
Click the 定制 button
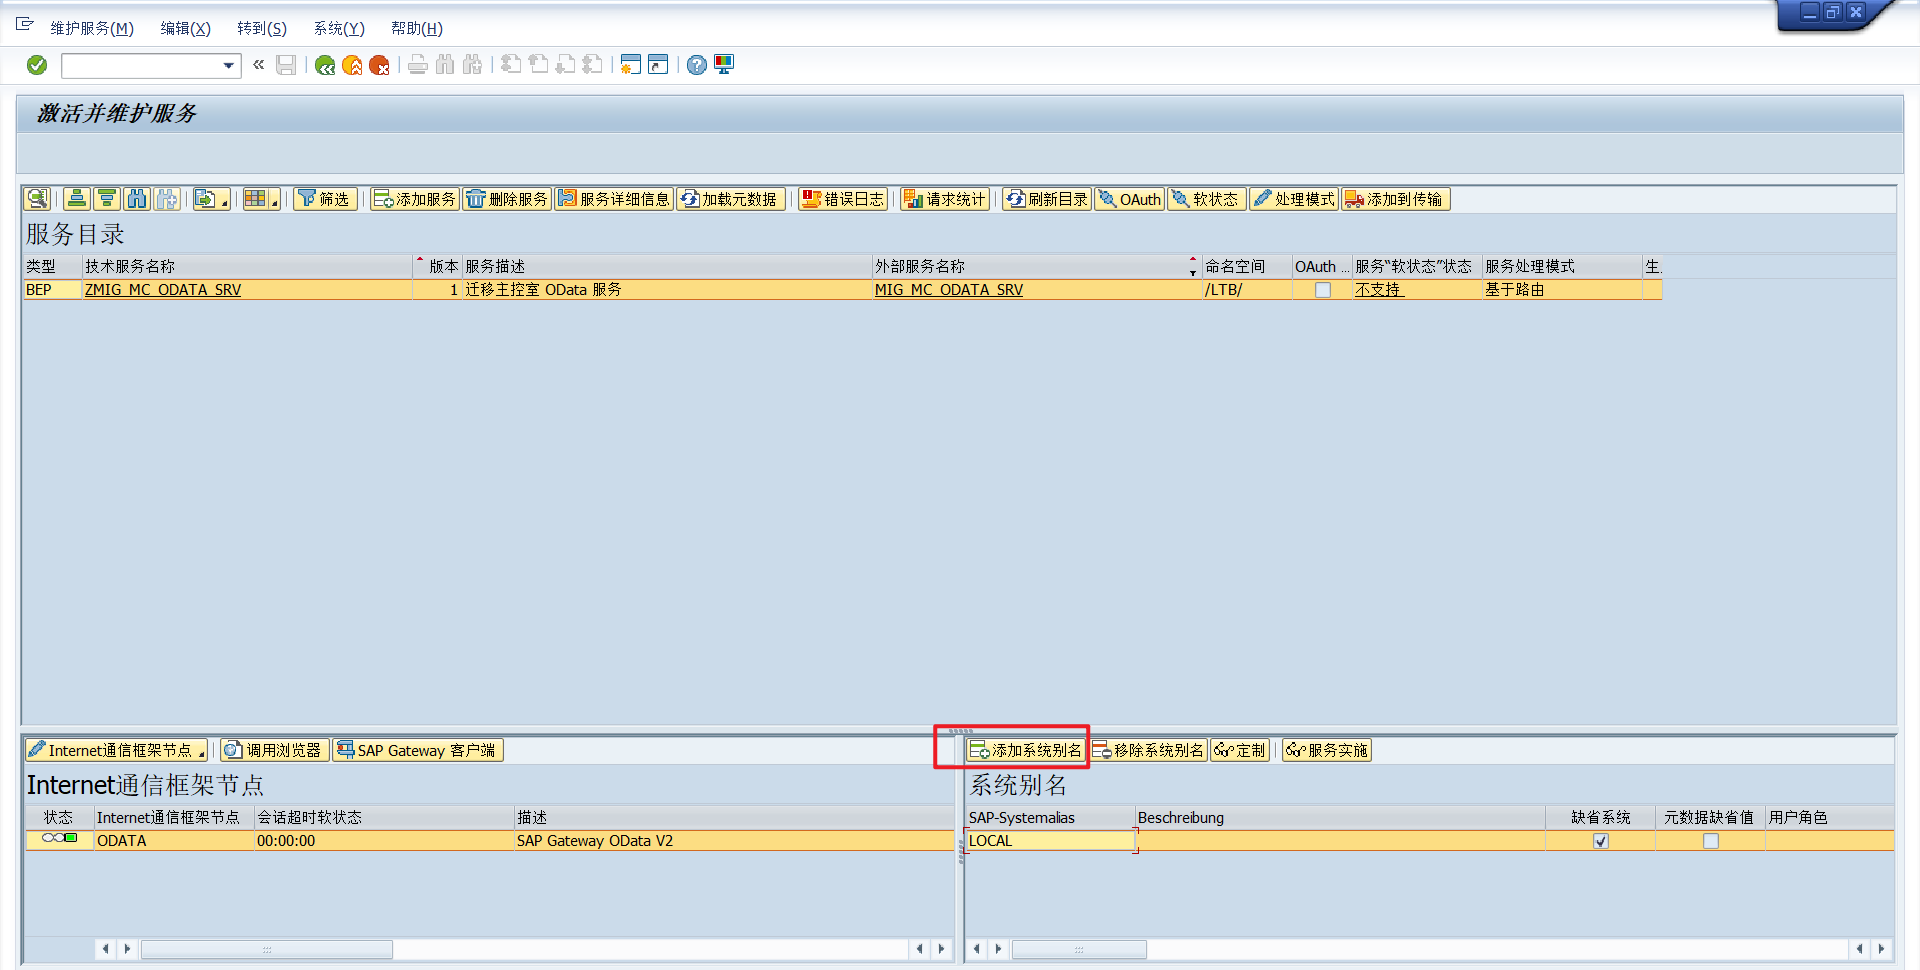(x=1240, y=750)
